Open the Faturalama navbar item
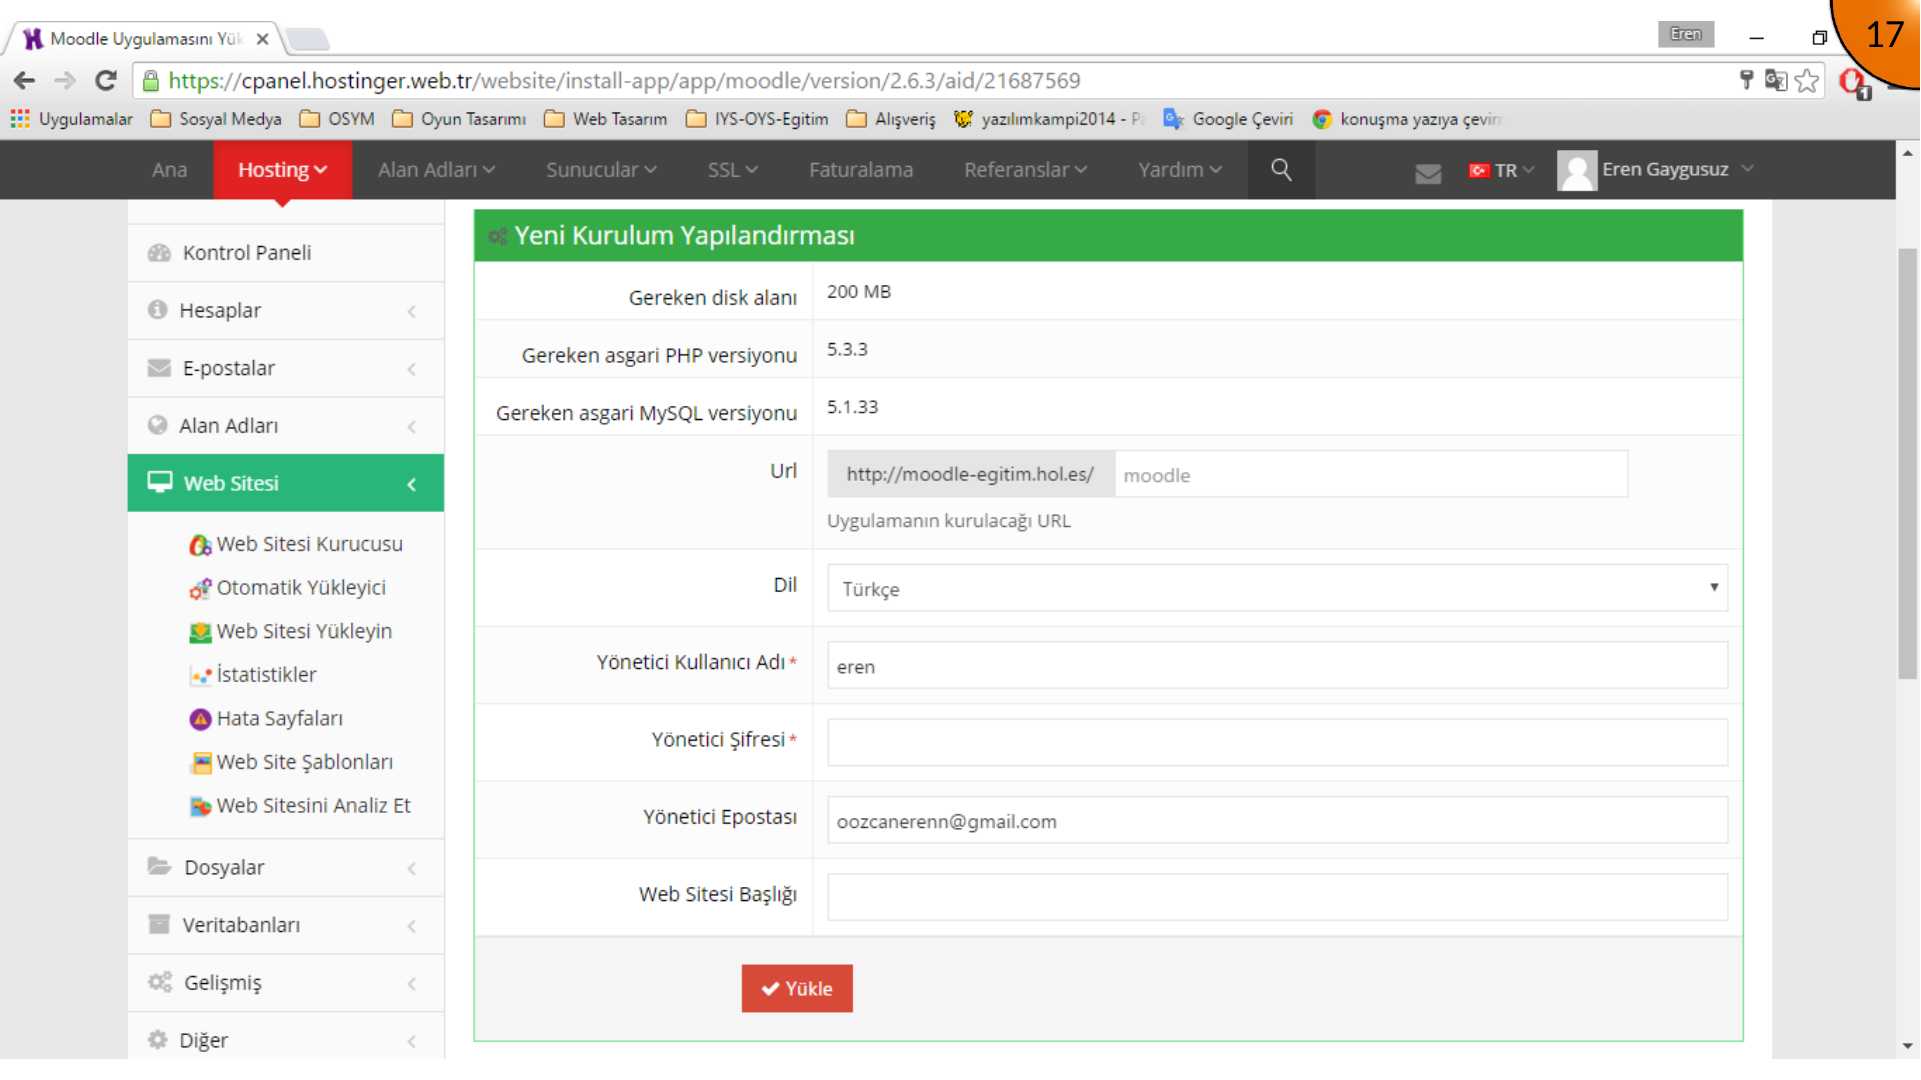The width and height of the screenshot is (1921, 1080). (861, 170)
